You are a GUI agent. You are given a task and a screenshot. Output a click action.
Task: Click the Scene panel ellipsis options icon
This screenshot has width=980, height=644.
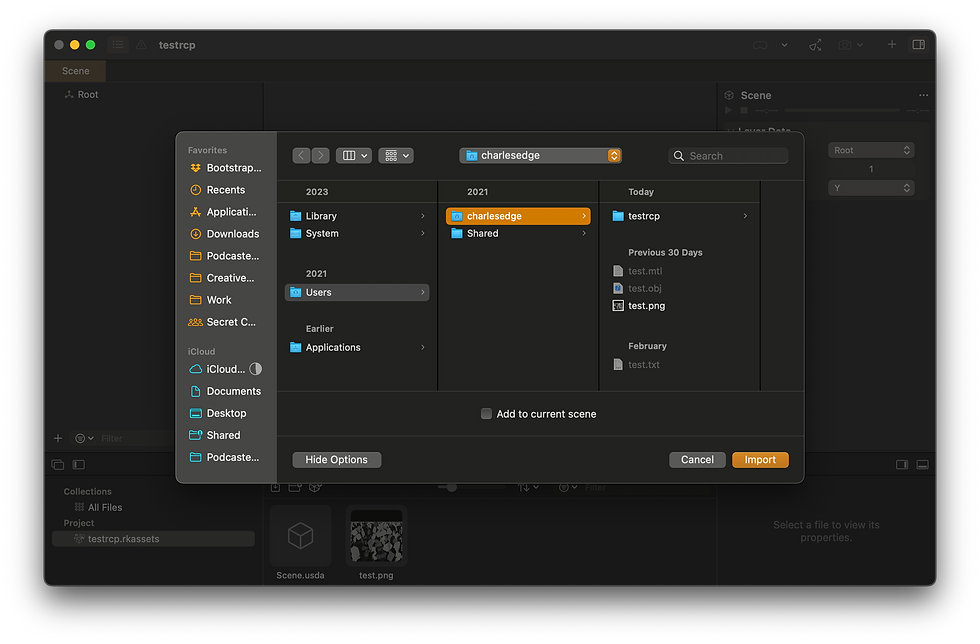(925, 95)
